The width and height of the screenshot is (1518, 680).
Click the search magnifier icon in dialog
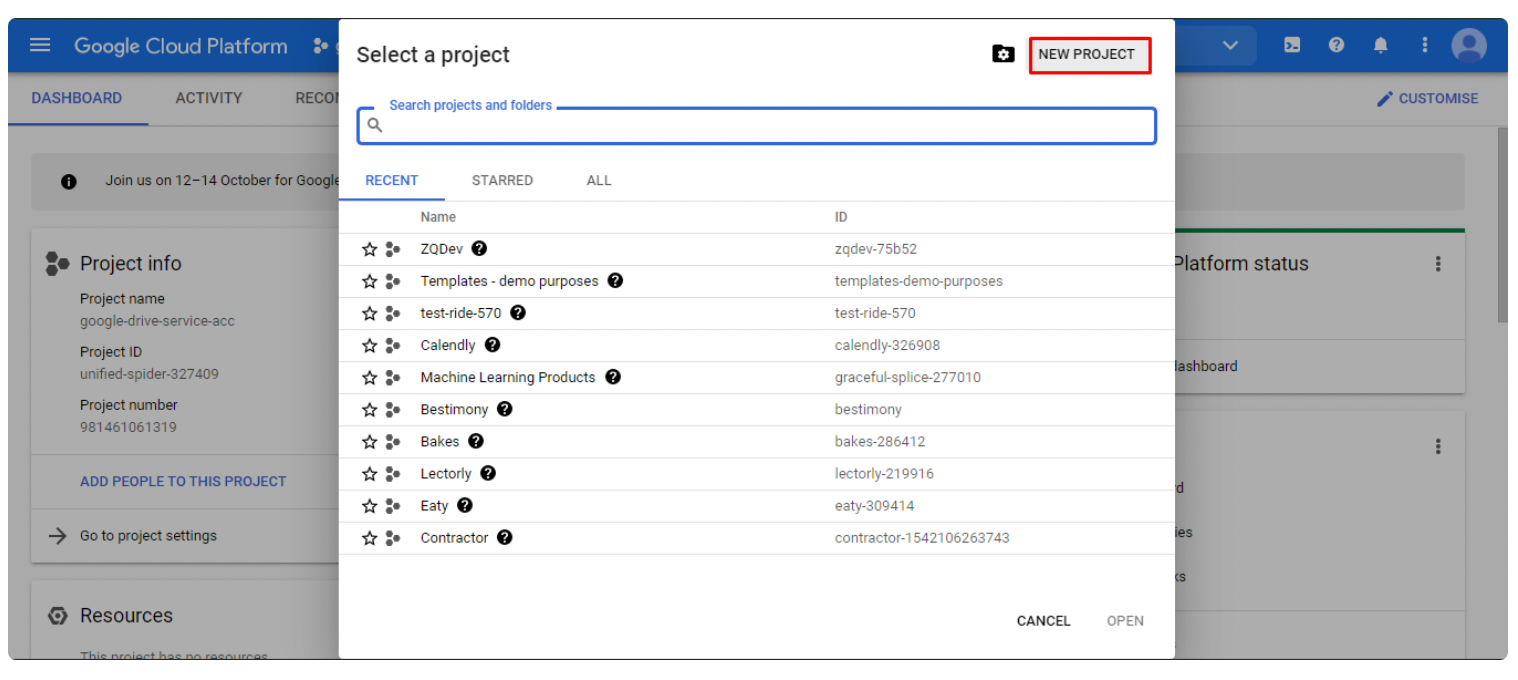tap(375, 126)
